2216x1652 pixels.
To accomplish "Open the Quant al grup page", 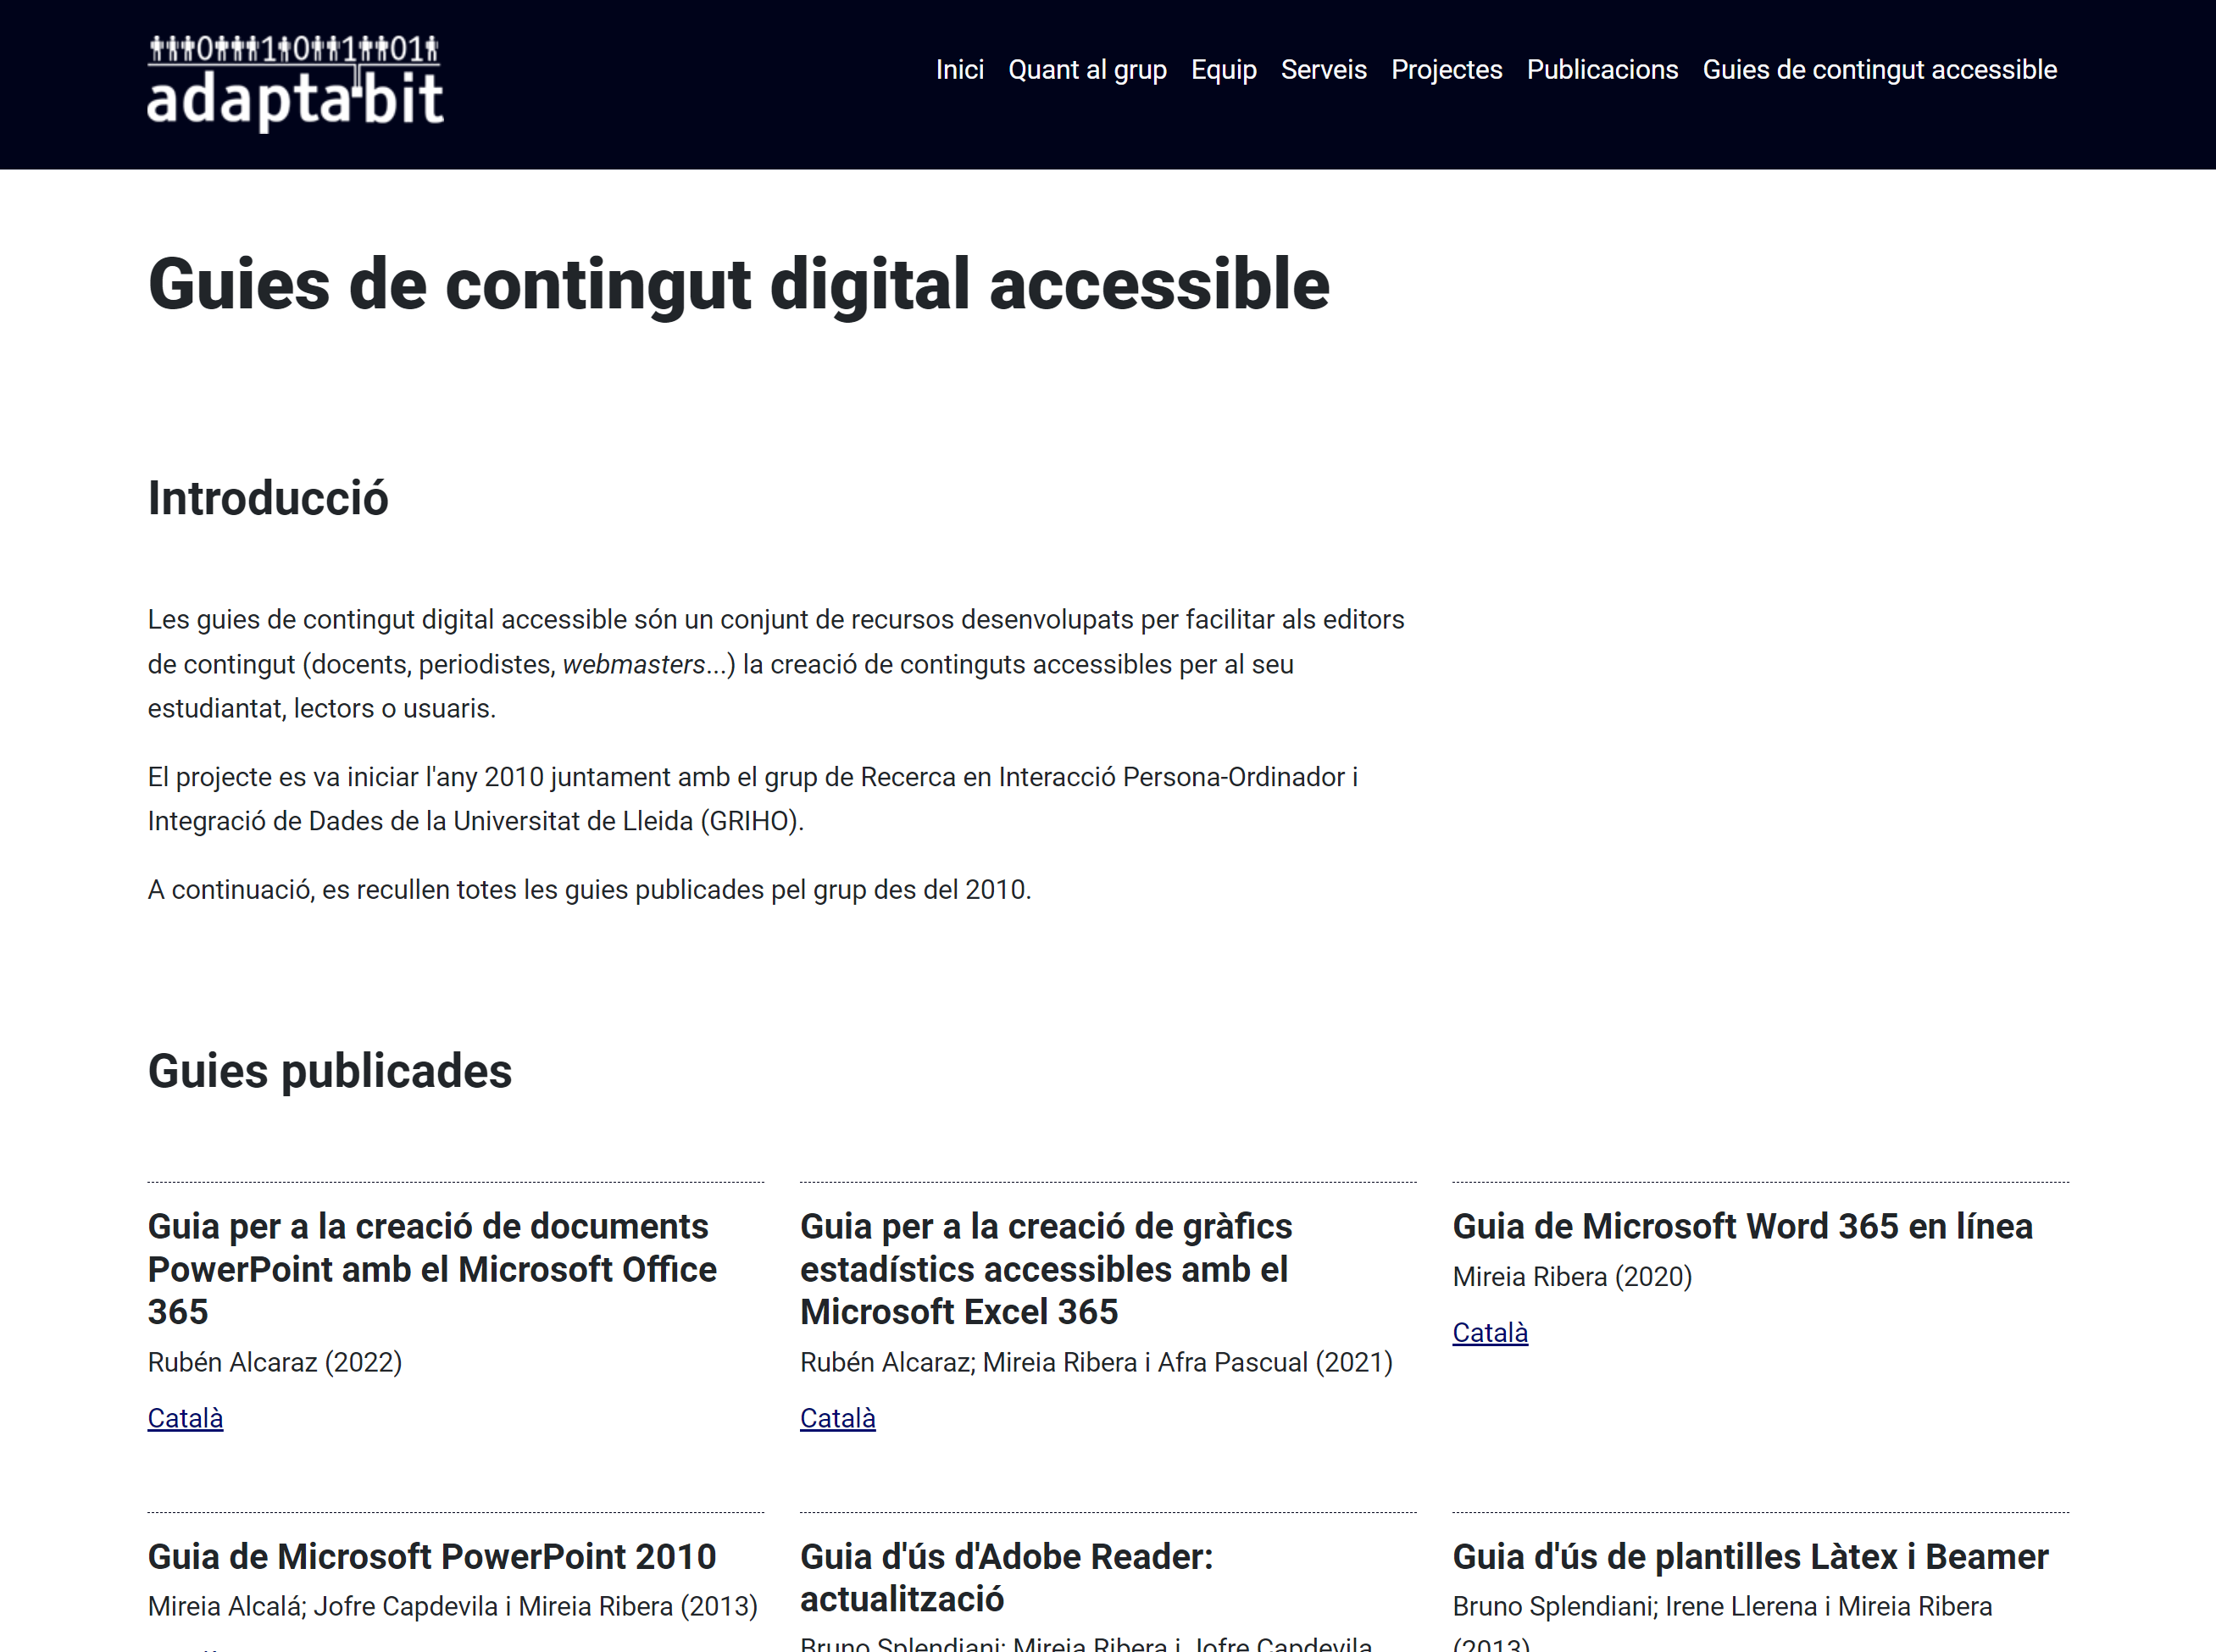I will coord(1088,70).
